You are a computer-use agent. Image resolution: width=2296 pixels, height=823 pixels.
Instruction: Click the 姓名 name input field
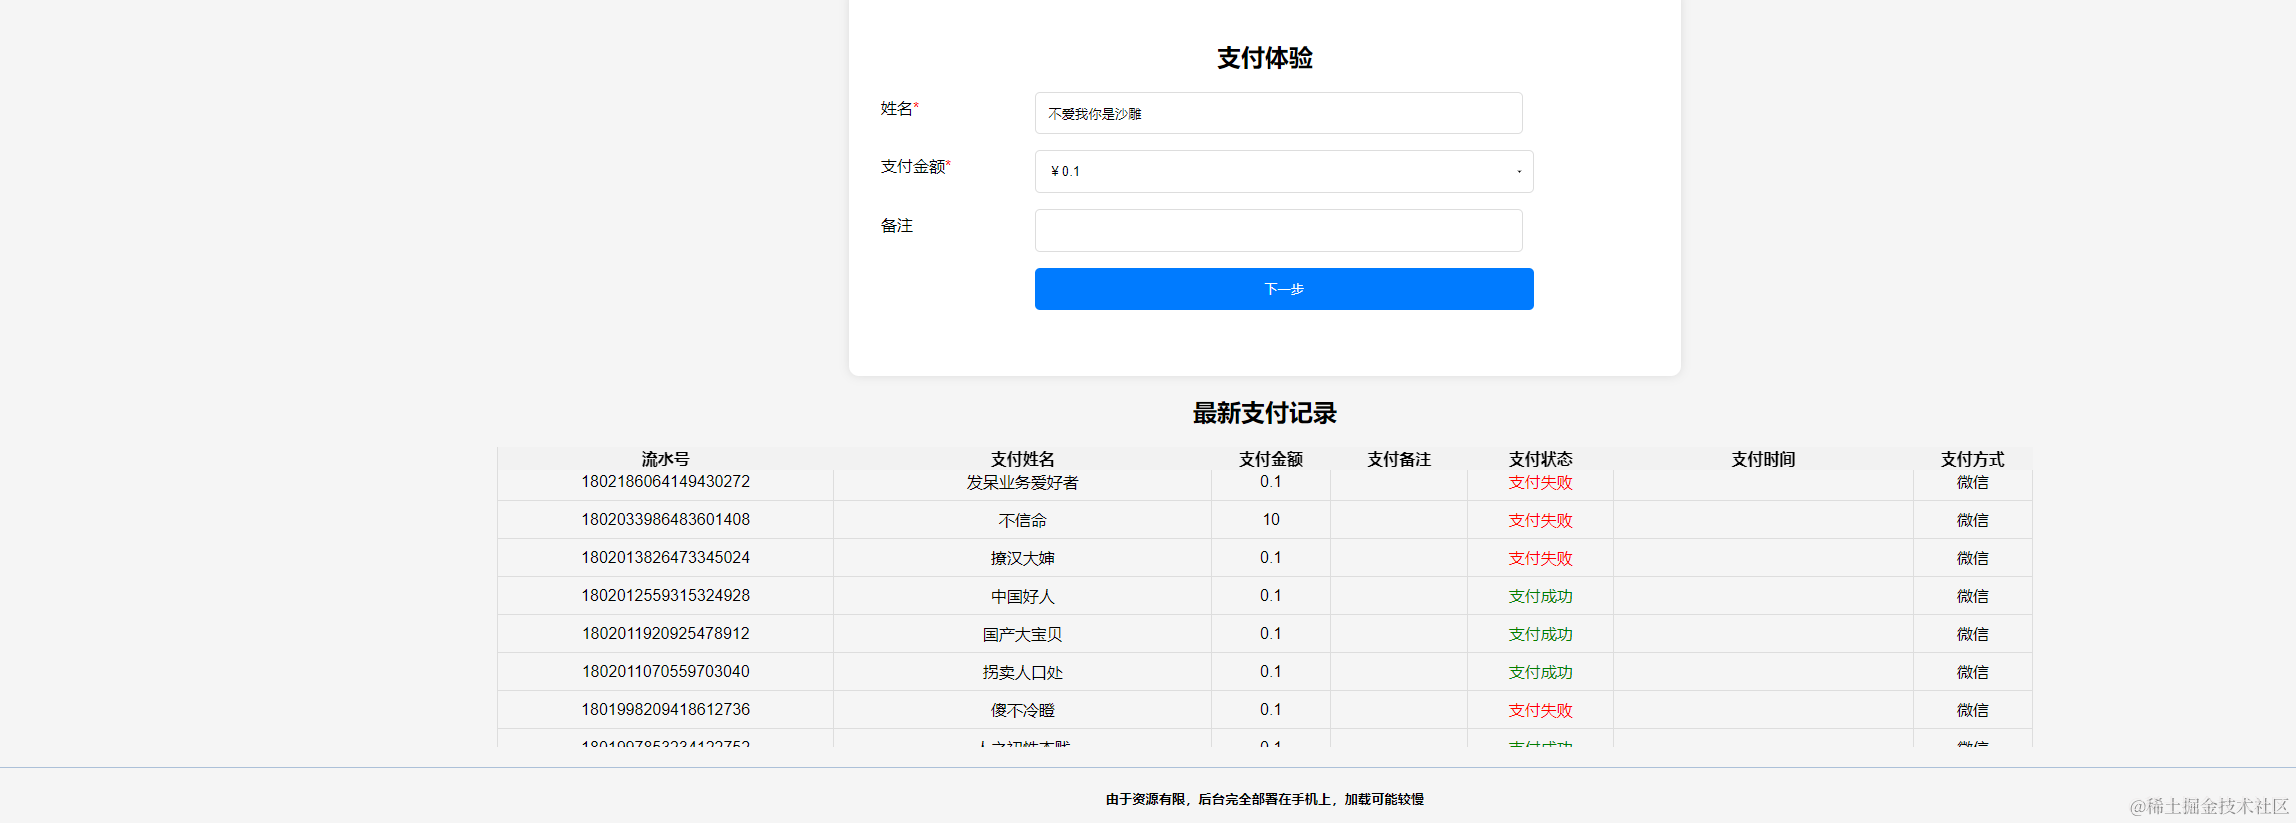tap(1278, 113)
